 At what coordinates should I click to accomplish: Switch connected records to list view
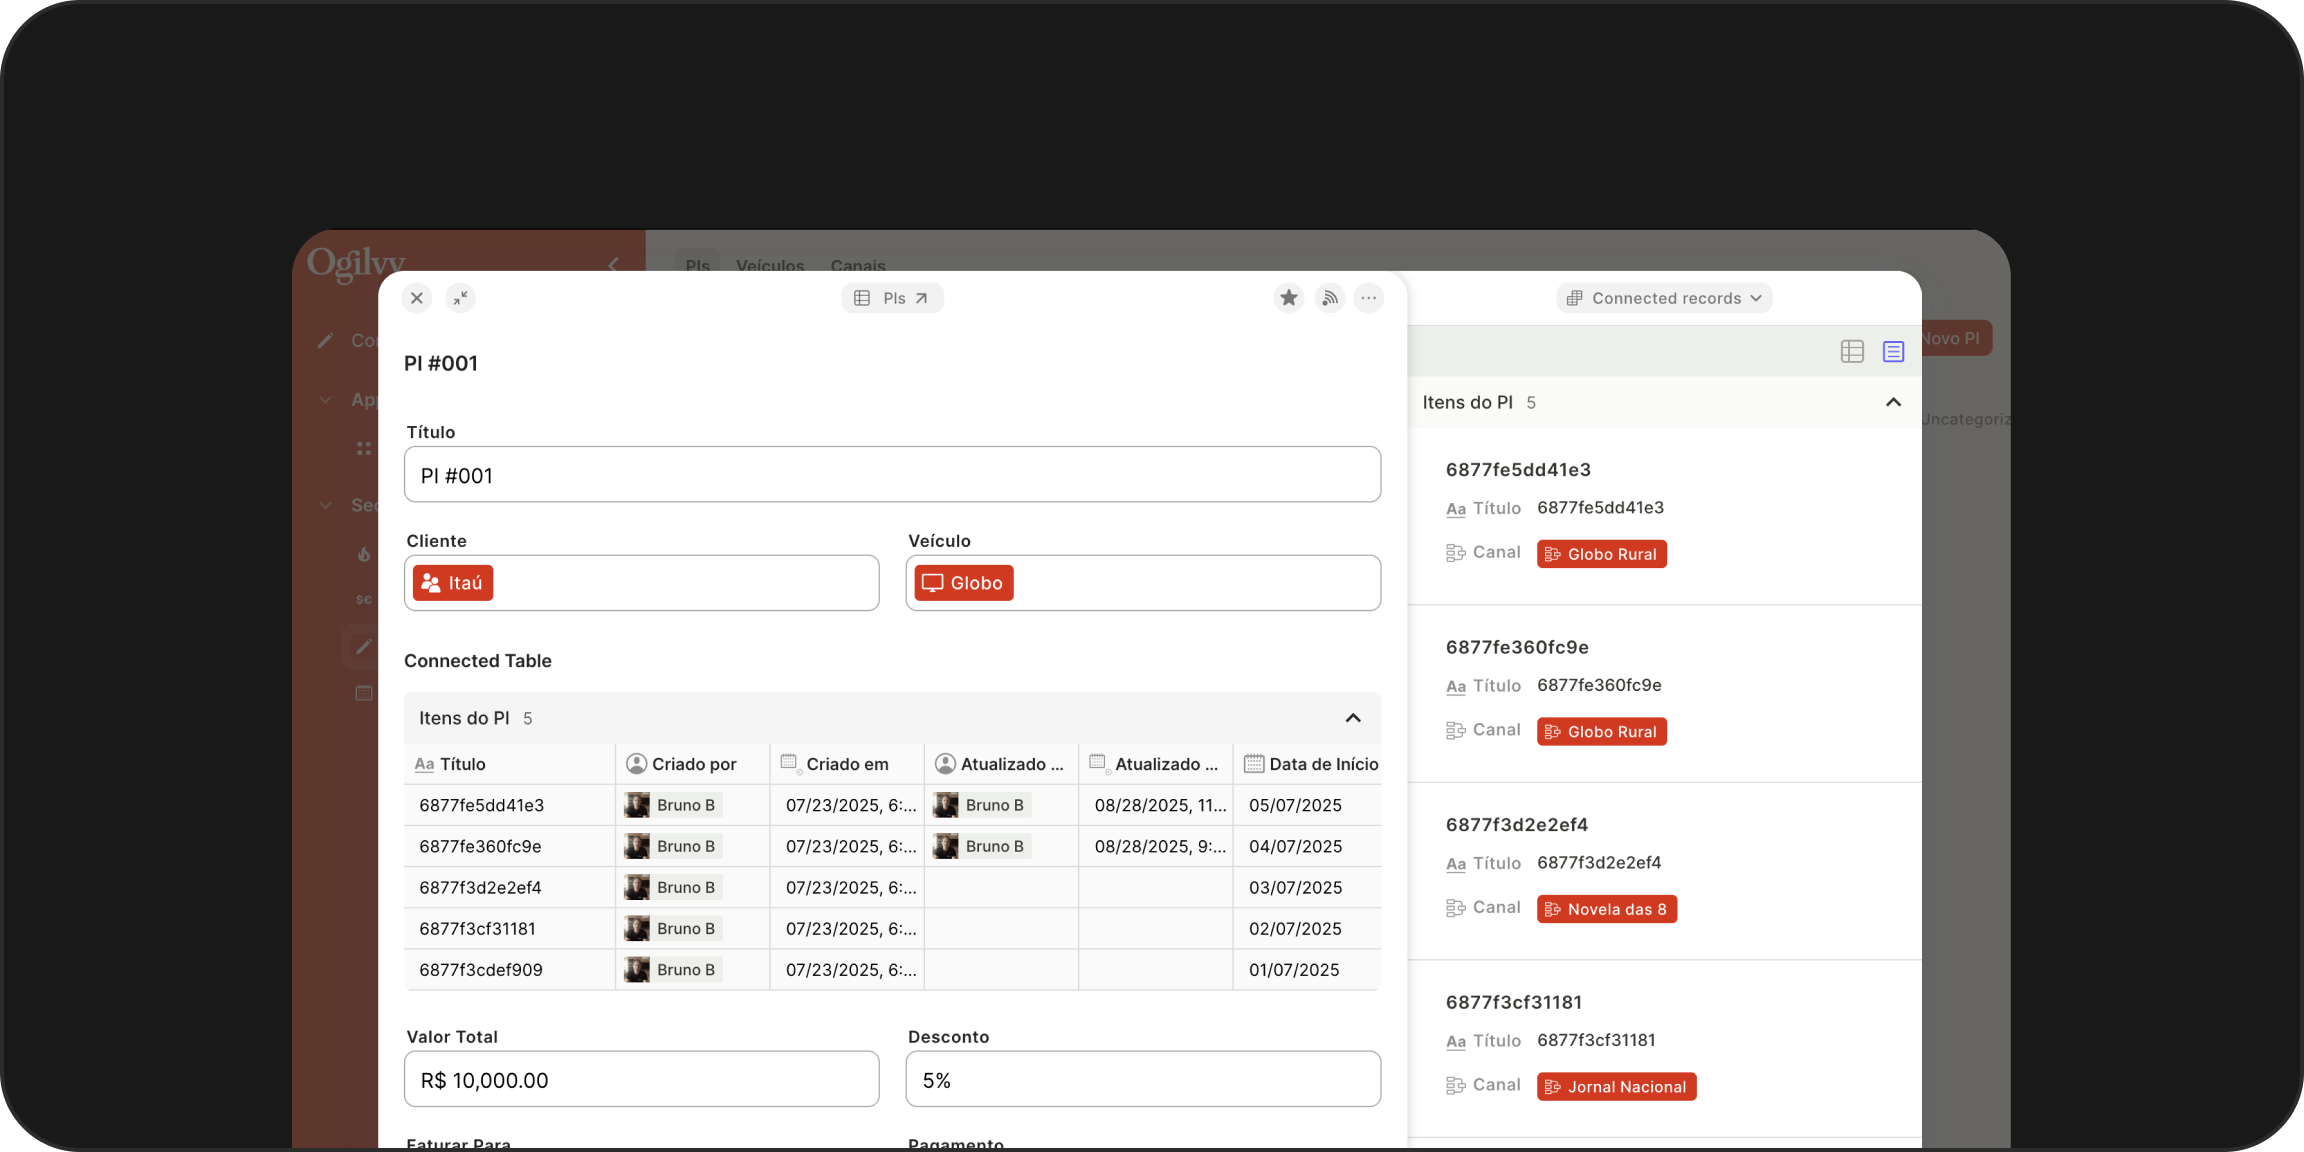pyautogui.click(x=1893, y=351)
